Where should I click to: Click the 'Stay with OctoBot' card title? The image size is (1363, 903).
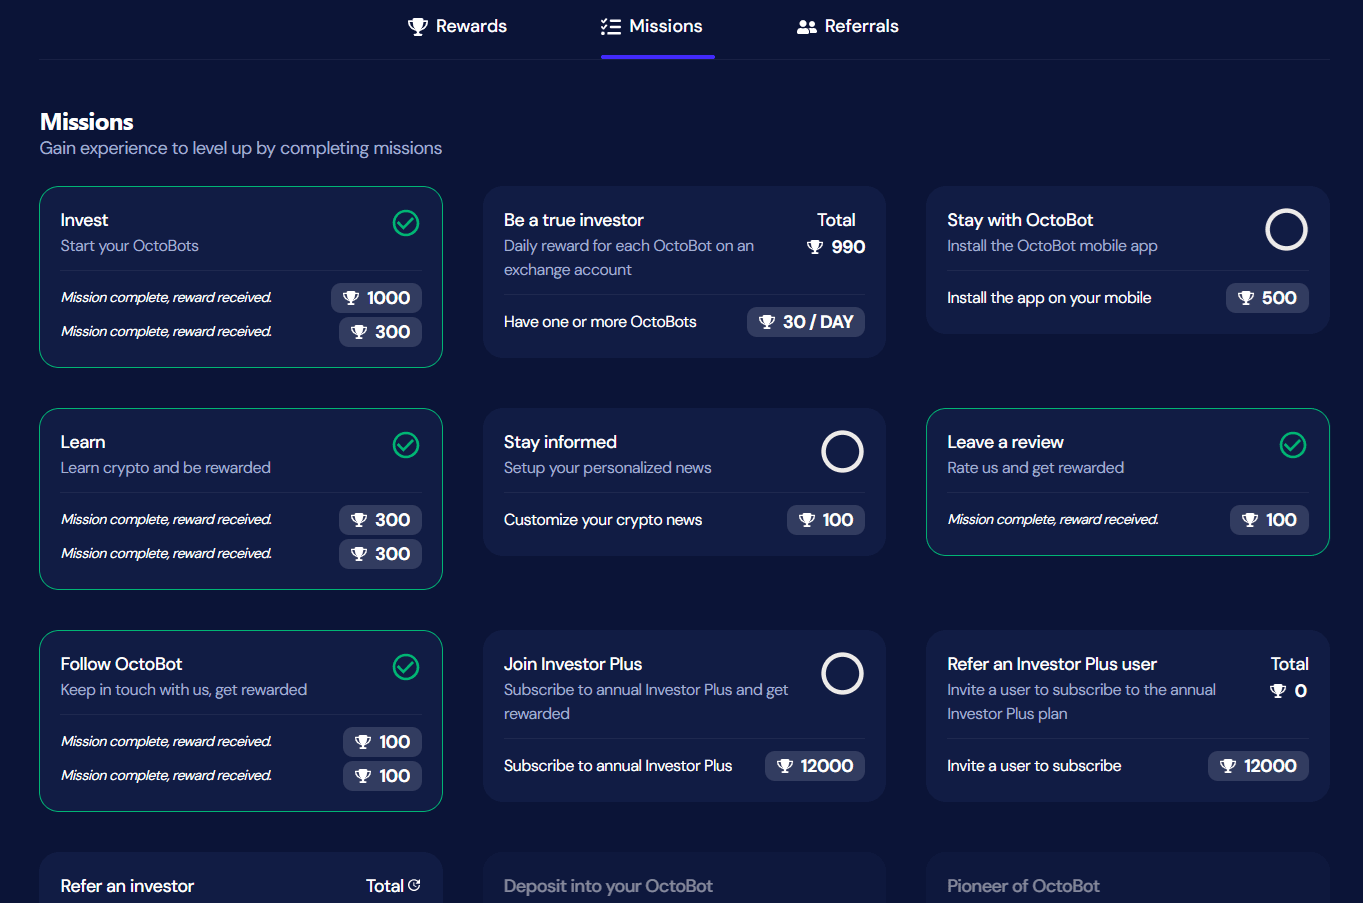coord(1020,220)
